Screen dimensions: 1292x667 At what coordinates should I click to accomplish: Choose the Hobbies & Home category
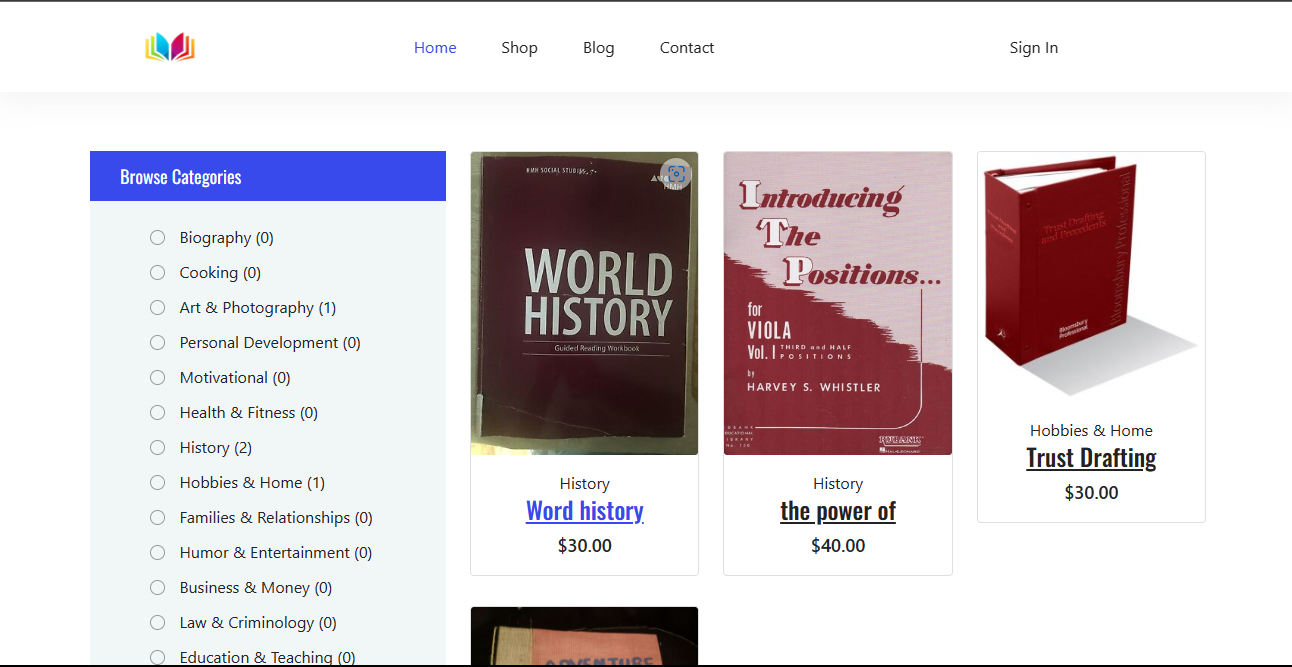click(x=157, y=482)
